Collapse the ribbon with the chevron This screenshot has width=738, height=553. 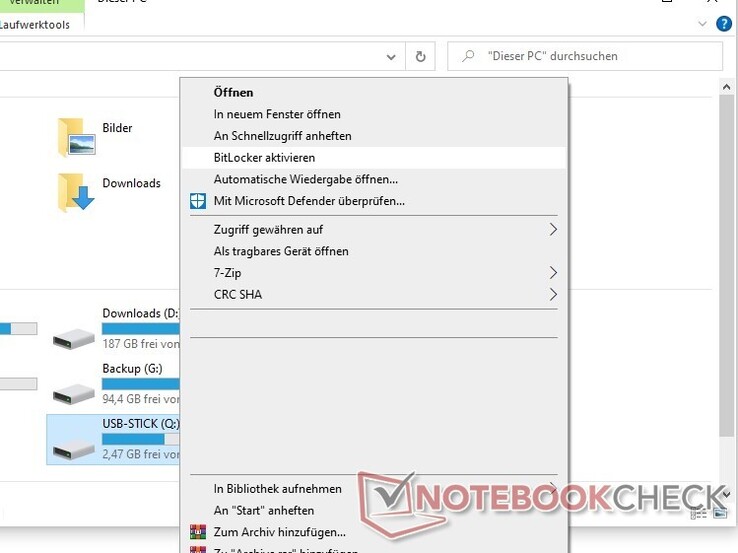pos(702,24)
